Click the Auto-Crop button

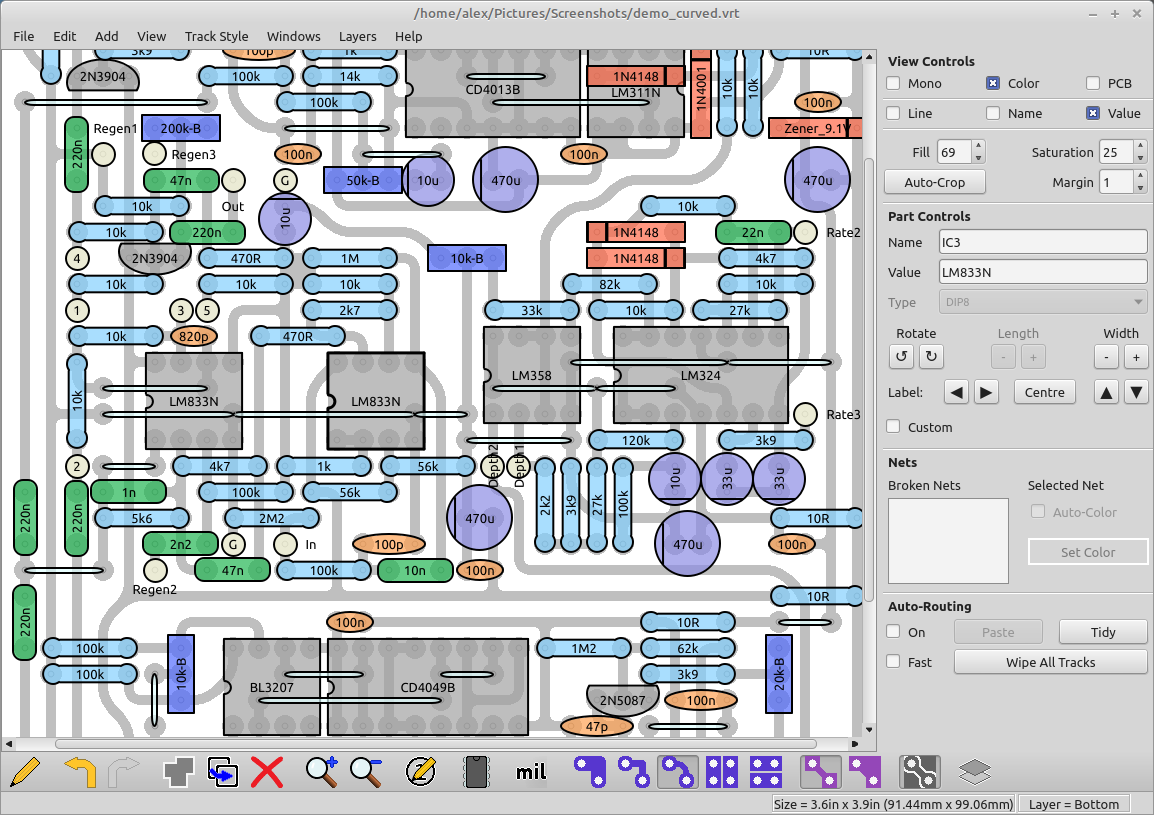934,182
